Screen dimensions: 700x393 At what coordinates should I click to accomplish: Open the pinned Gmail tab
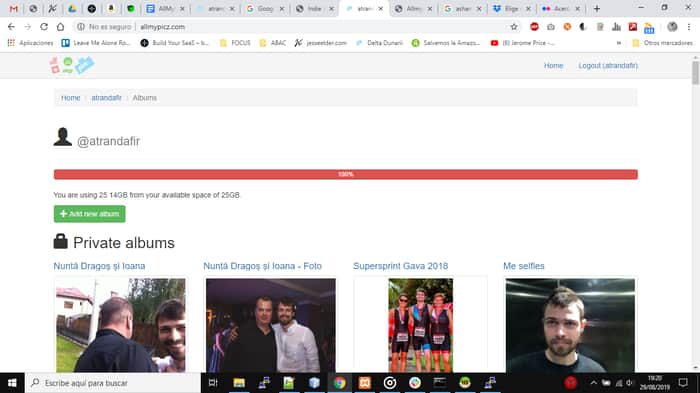click(x=14, y=8)
